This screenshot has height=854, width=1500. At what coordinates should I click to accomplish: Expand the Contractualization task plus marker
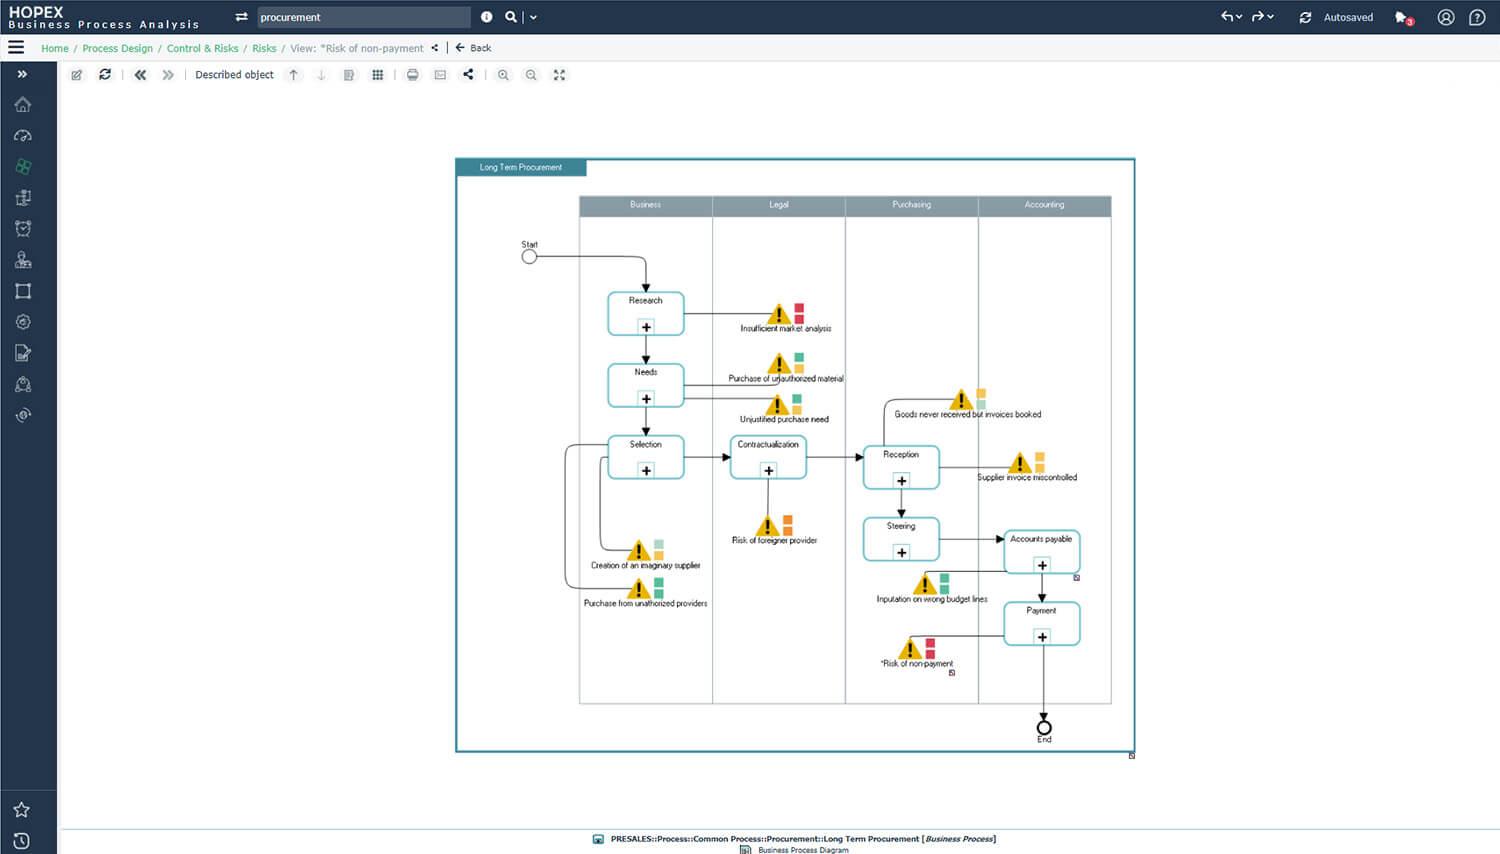[x=769, y=471]
